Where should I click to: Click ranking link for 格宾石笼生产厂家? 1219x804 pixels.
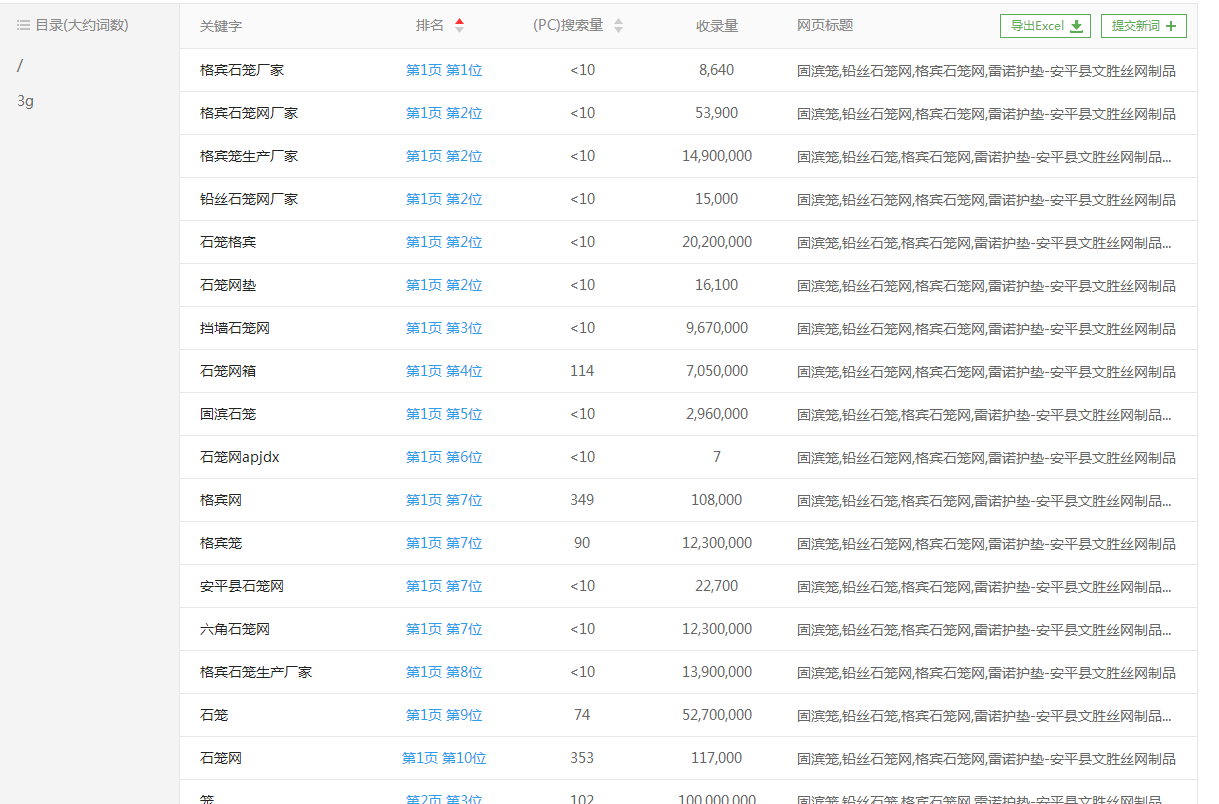(x=443, y=672)
